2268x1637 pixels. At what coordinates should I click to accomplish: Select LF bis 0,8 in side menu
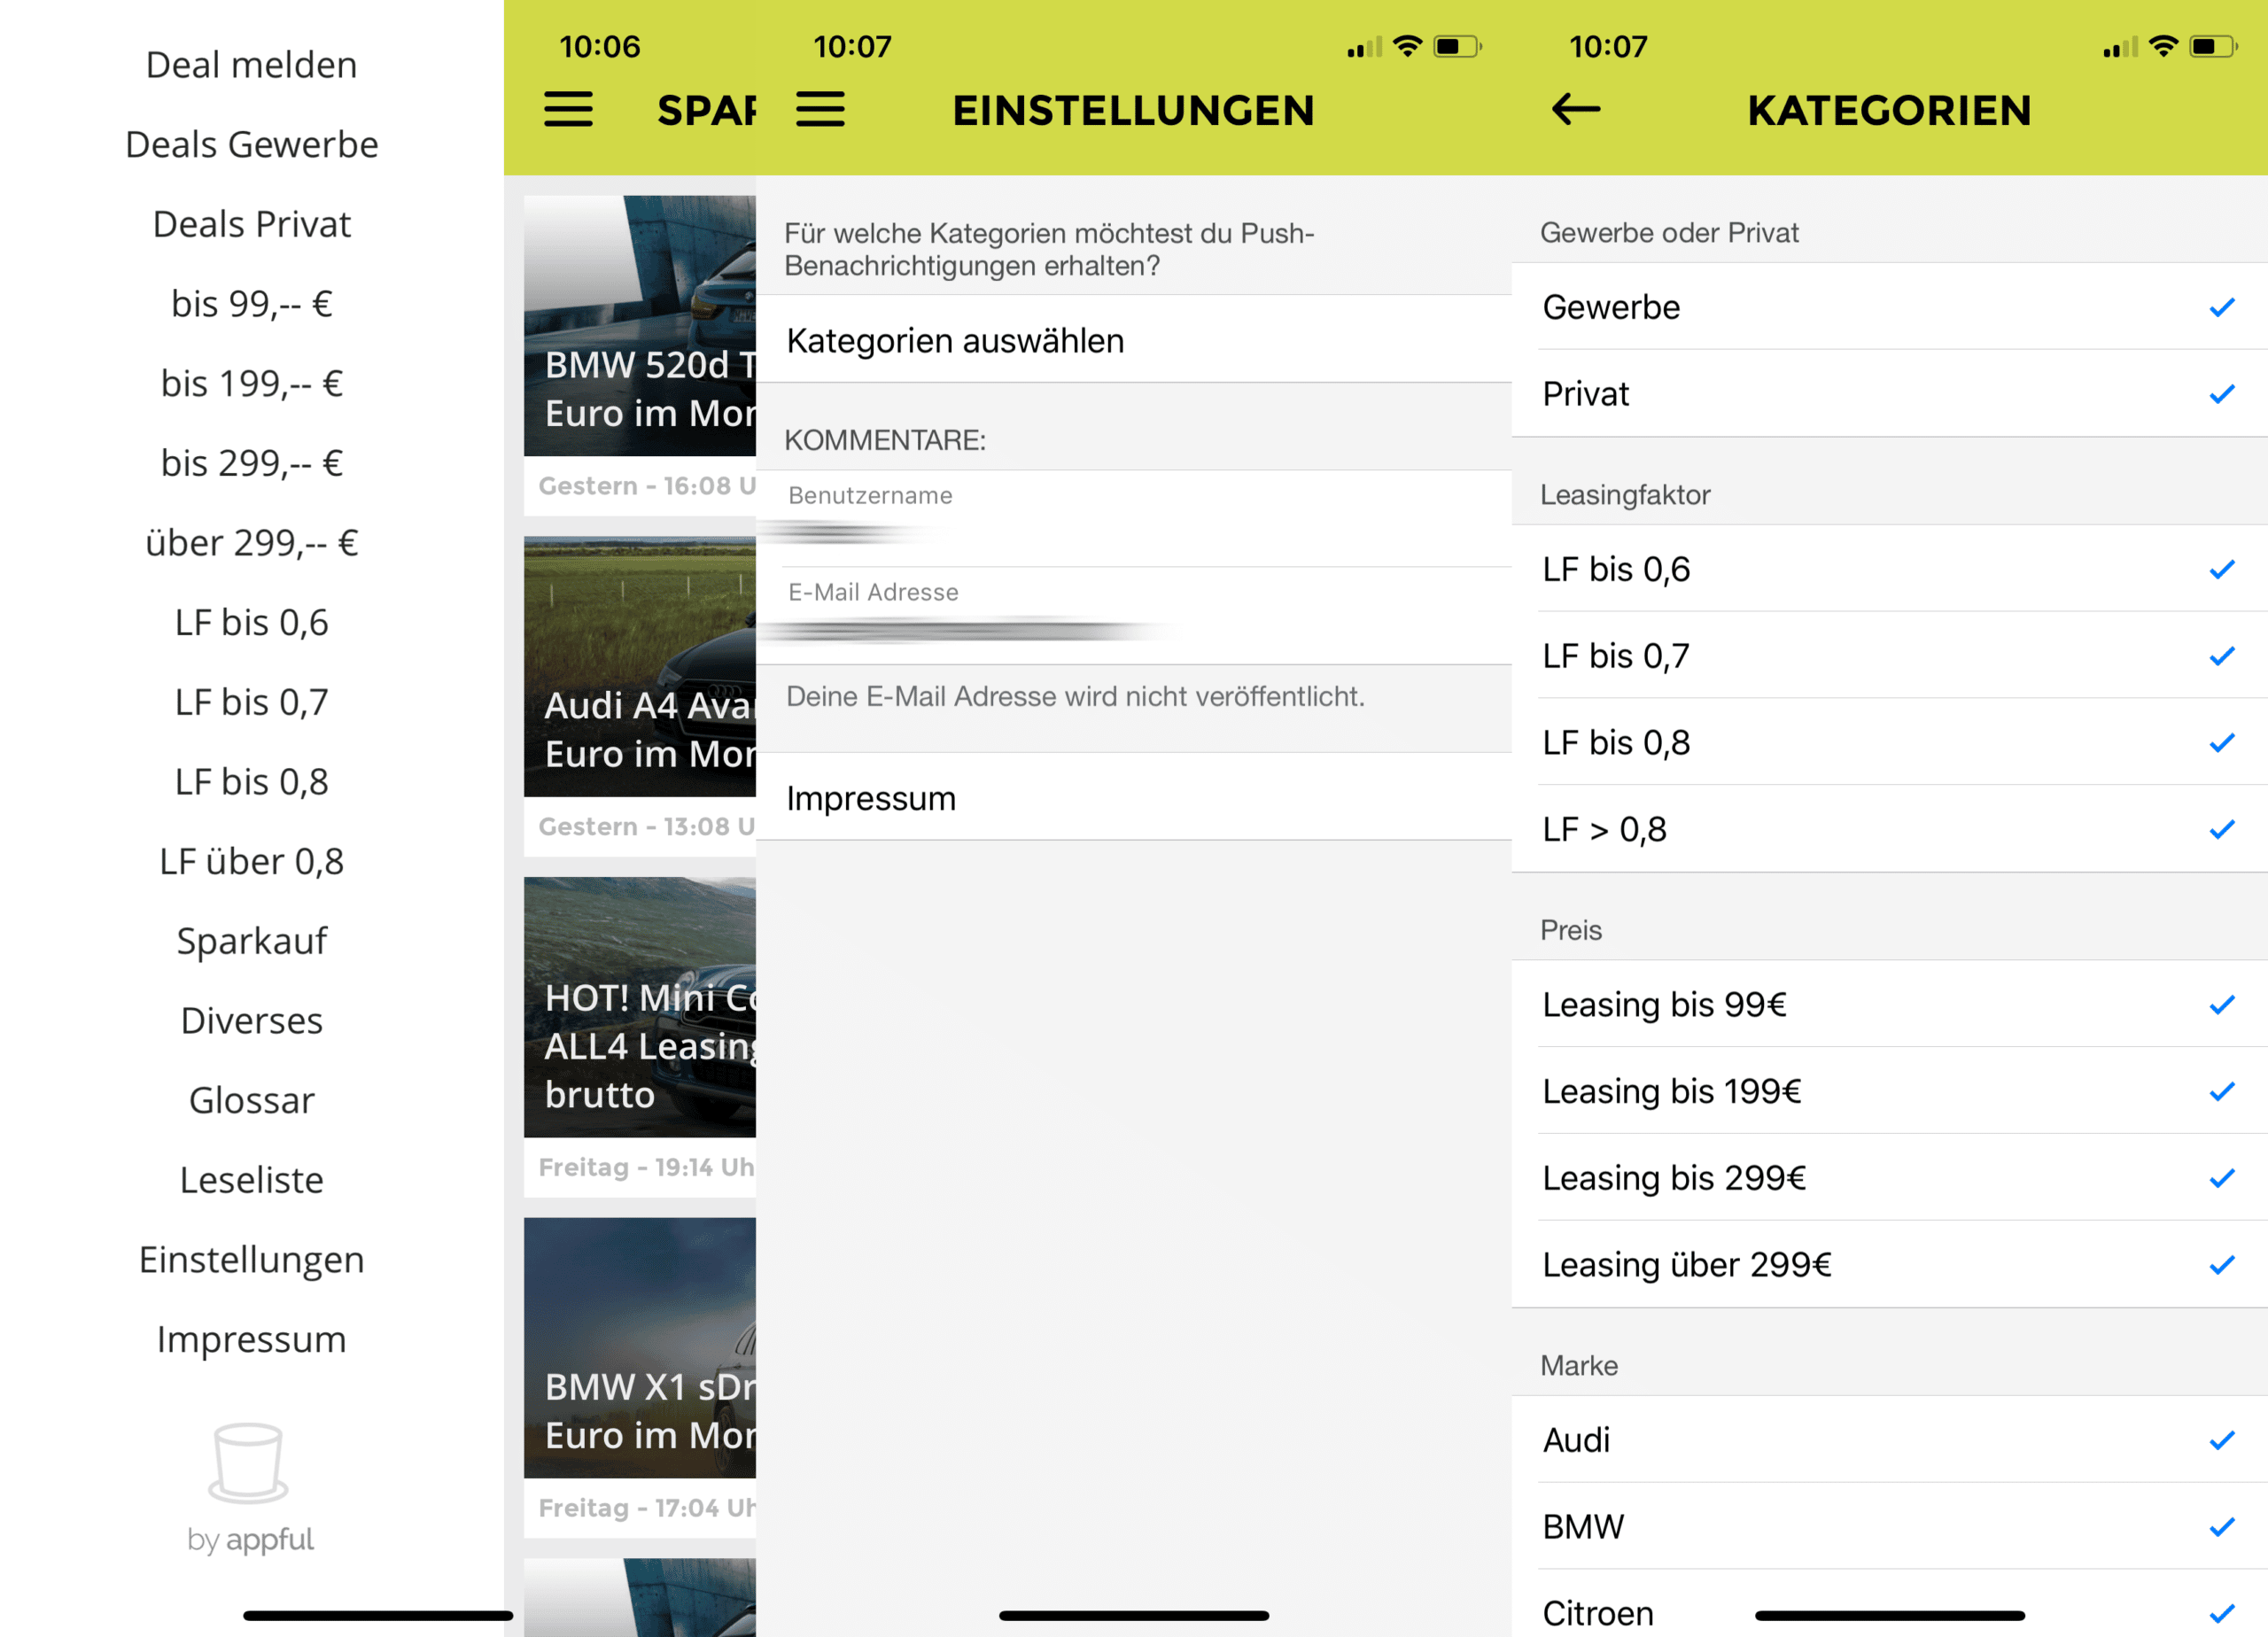tap(252, 782)
